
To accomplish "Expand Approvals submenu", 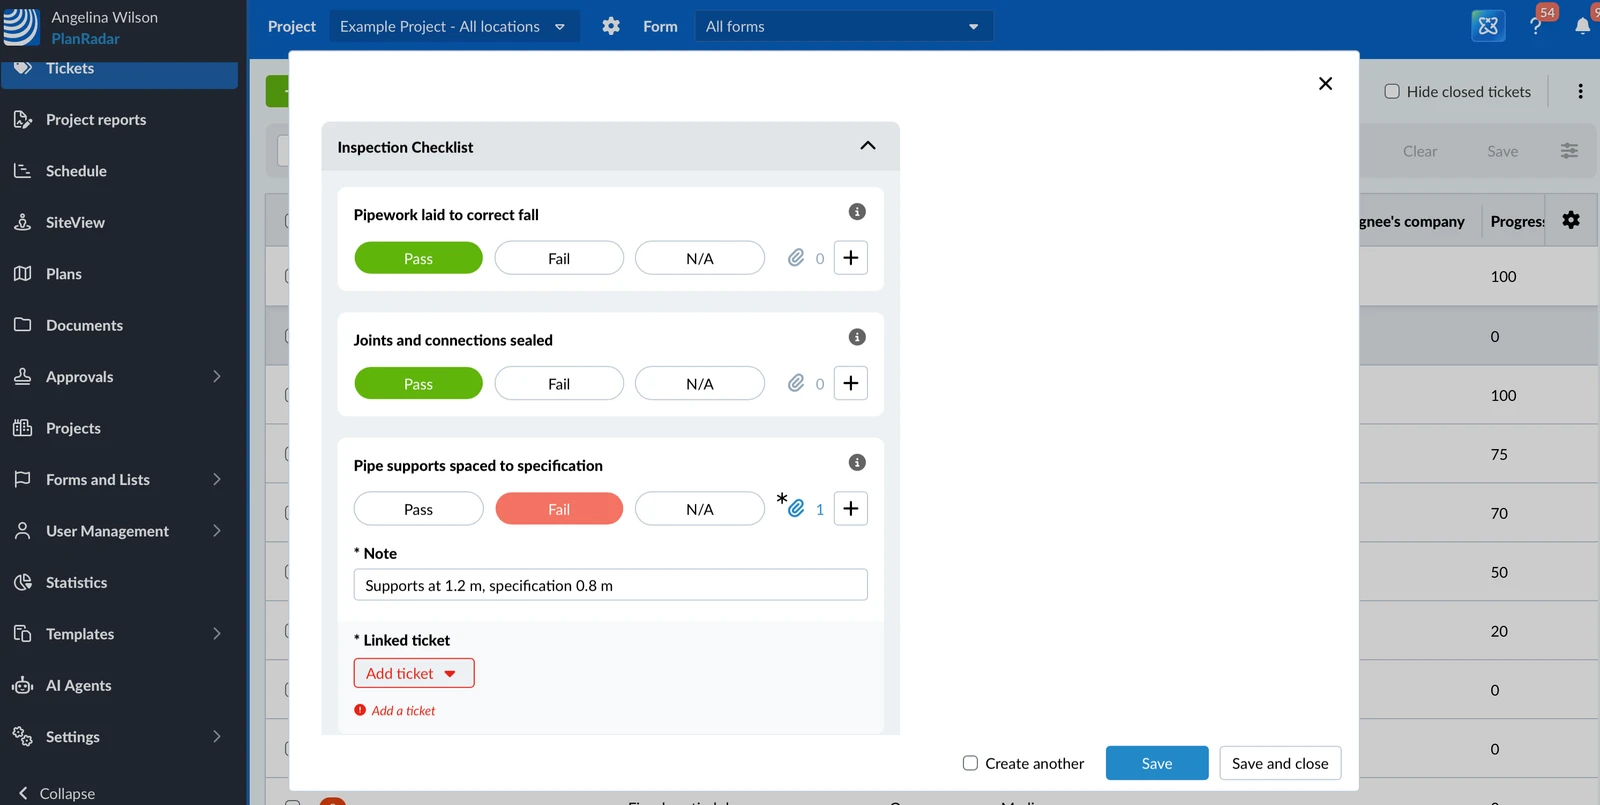I will [x=217, y=376].
